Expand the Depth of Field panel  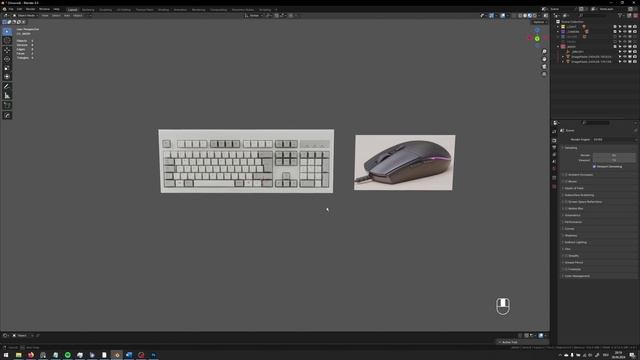pyautogui.click(x=574, y=188)
